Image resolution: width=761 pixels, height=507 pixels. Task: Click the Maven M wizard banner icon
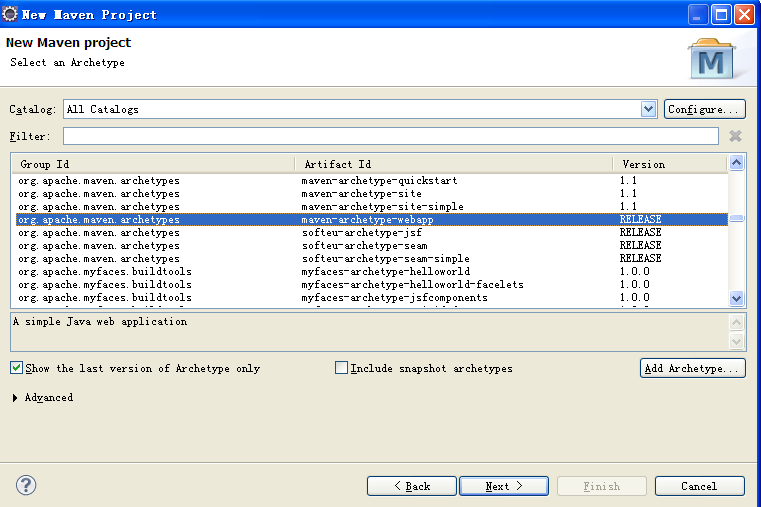click(x=711, y=59)
